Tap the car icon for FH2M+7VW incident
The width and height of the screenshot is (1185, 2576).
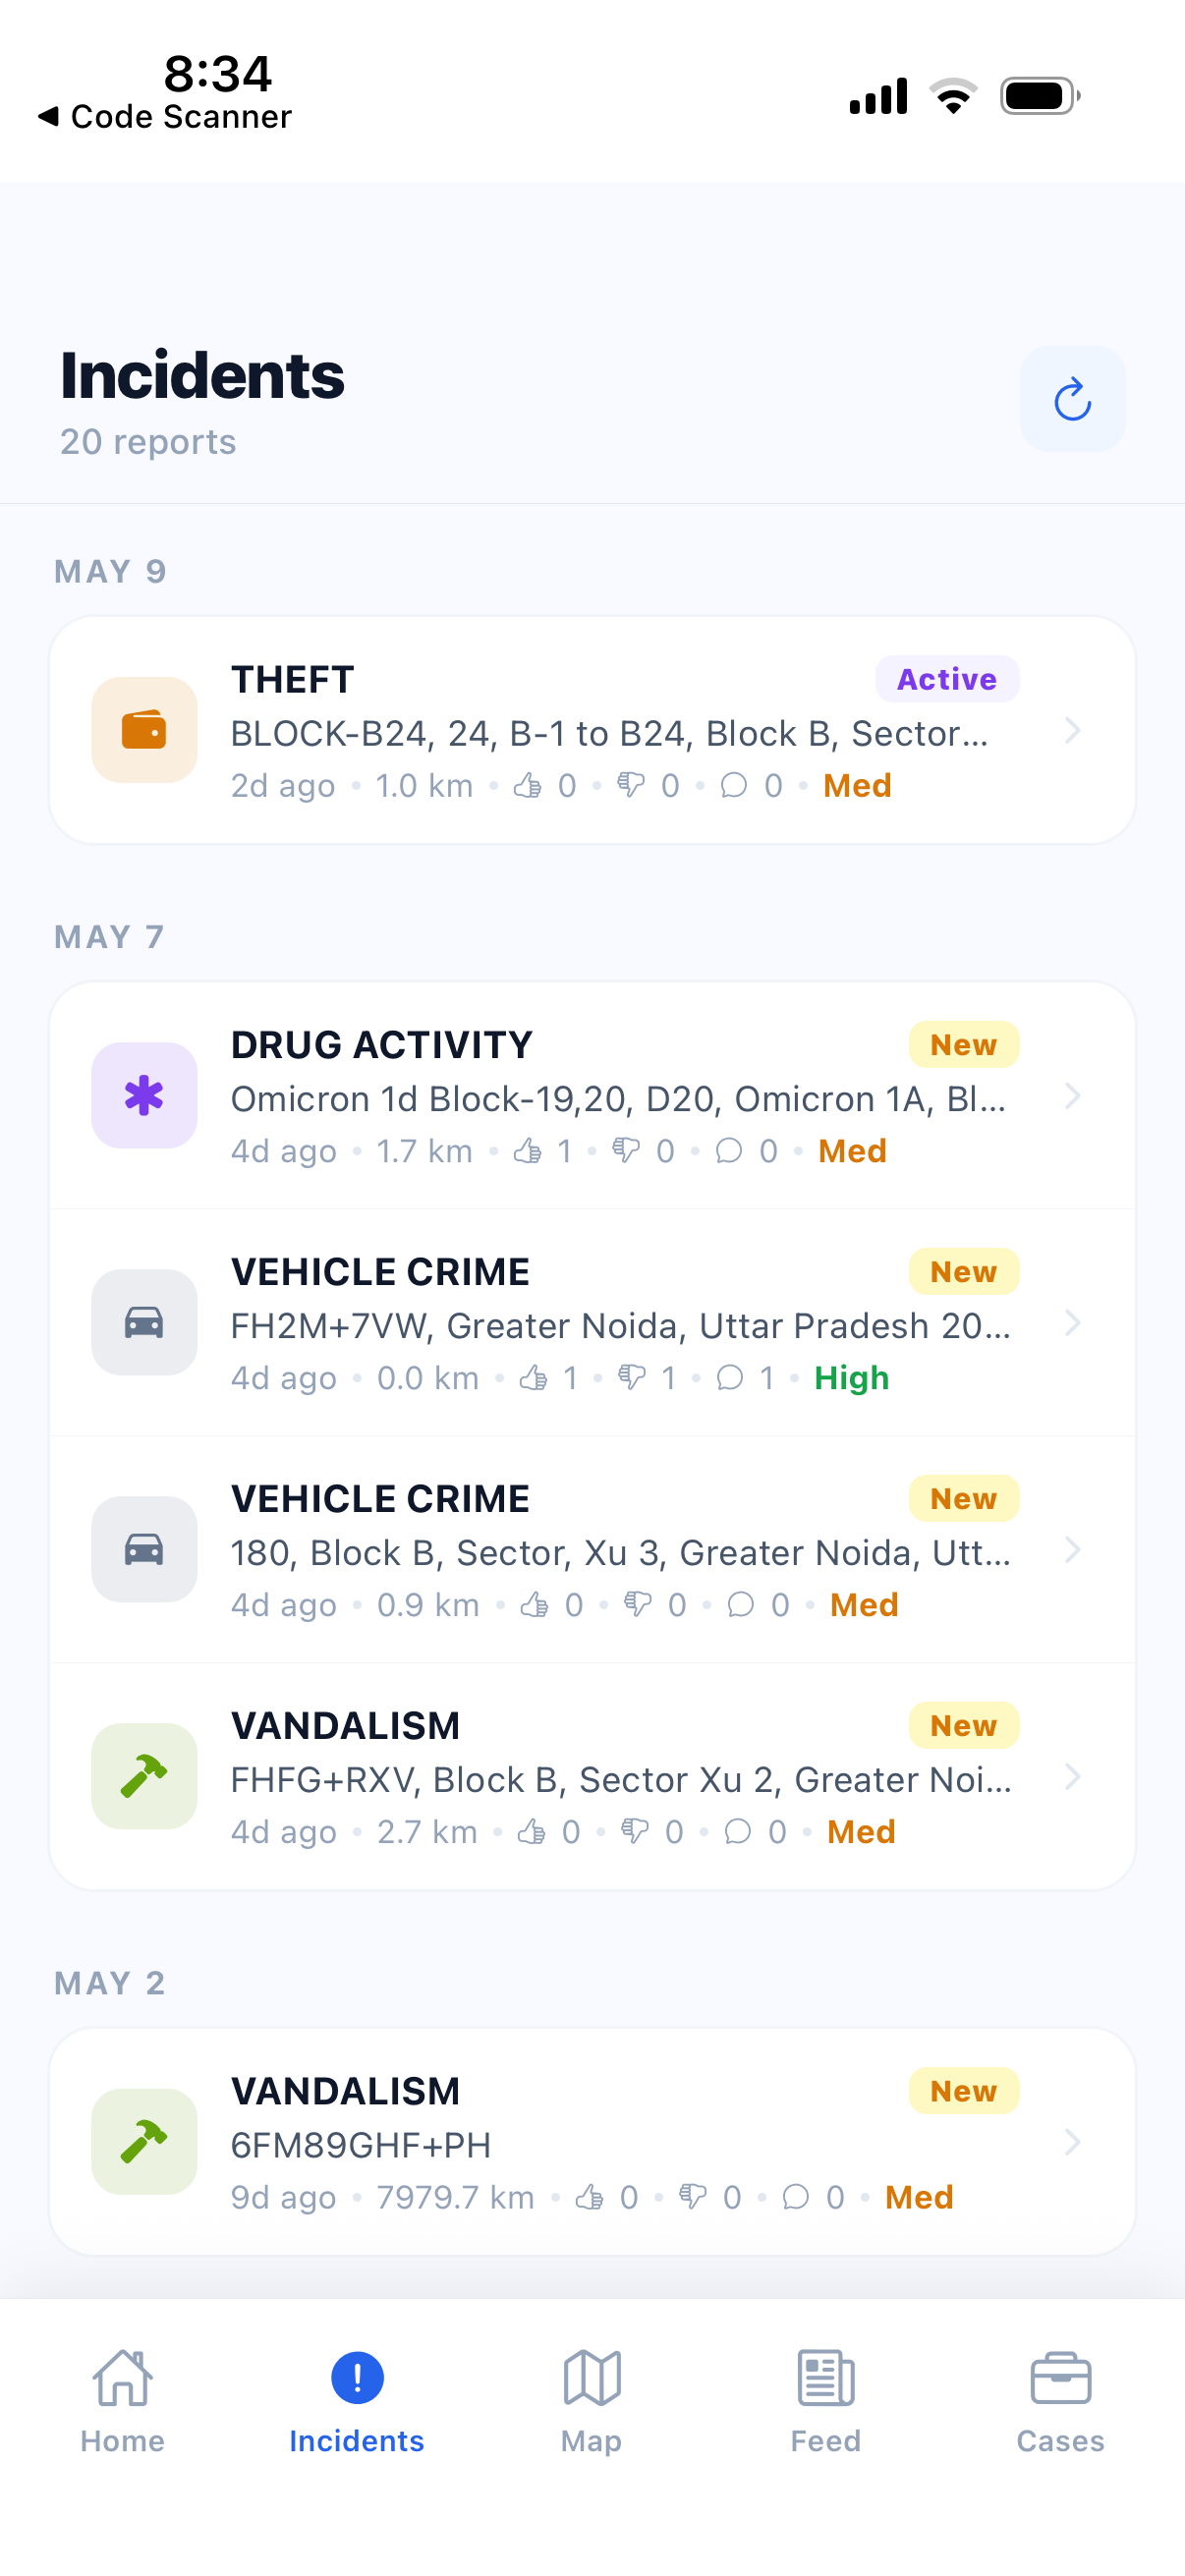coord(144,1322)
